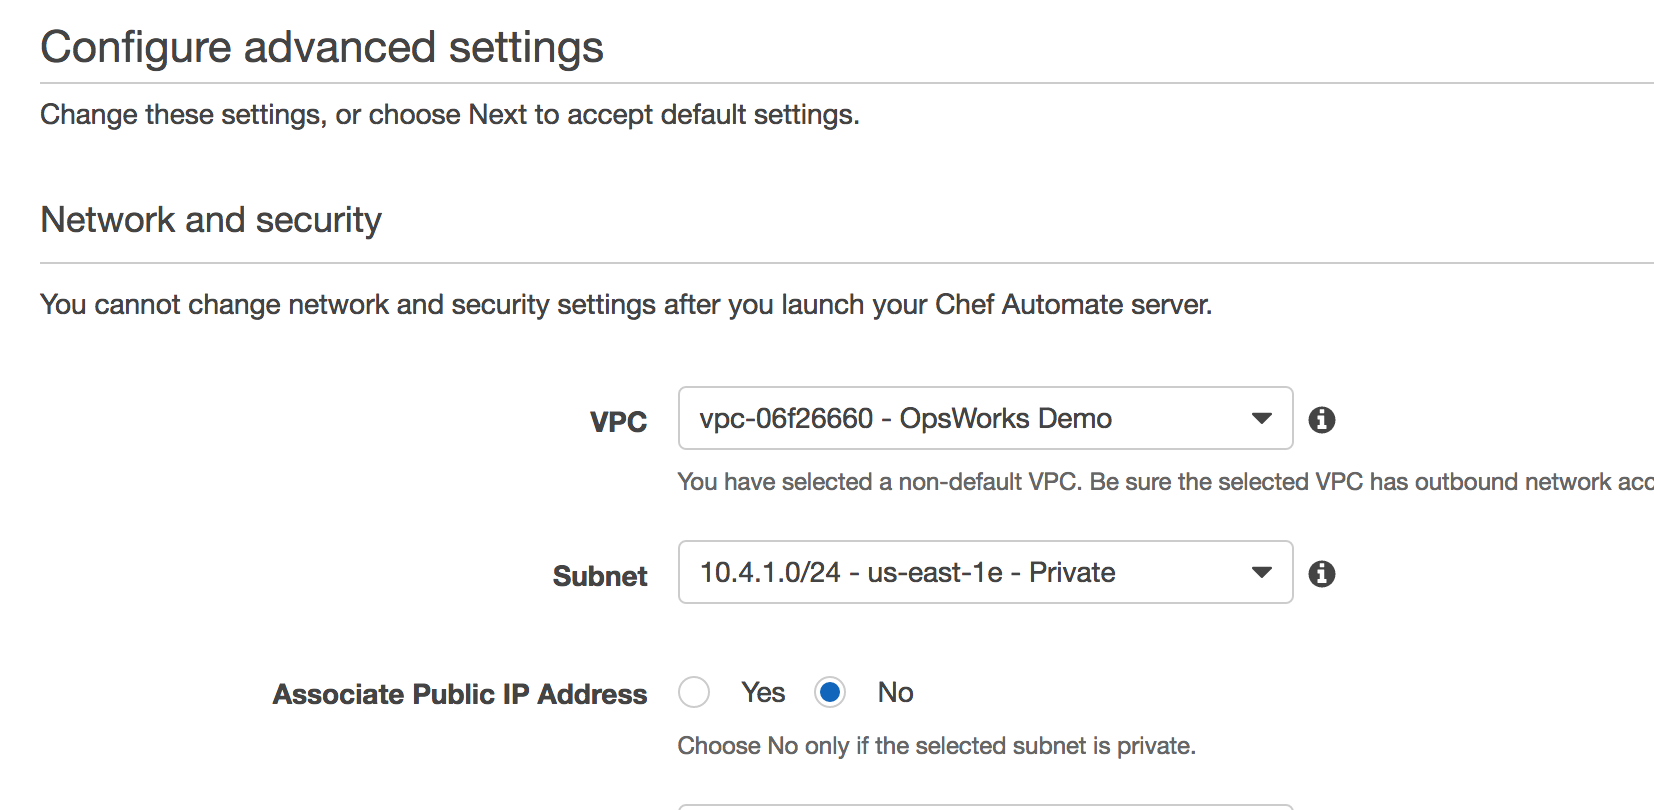Image resolution: width=1654 pixels, height=810 pixels.
Task: Open the VPC dropdown showing vpc-06f26660
Action: tap(960, 418)
